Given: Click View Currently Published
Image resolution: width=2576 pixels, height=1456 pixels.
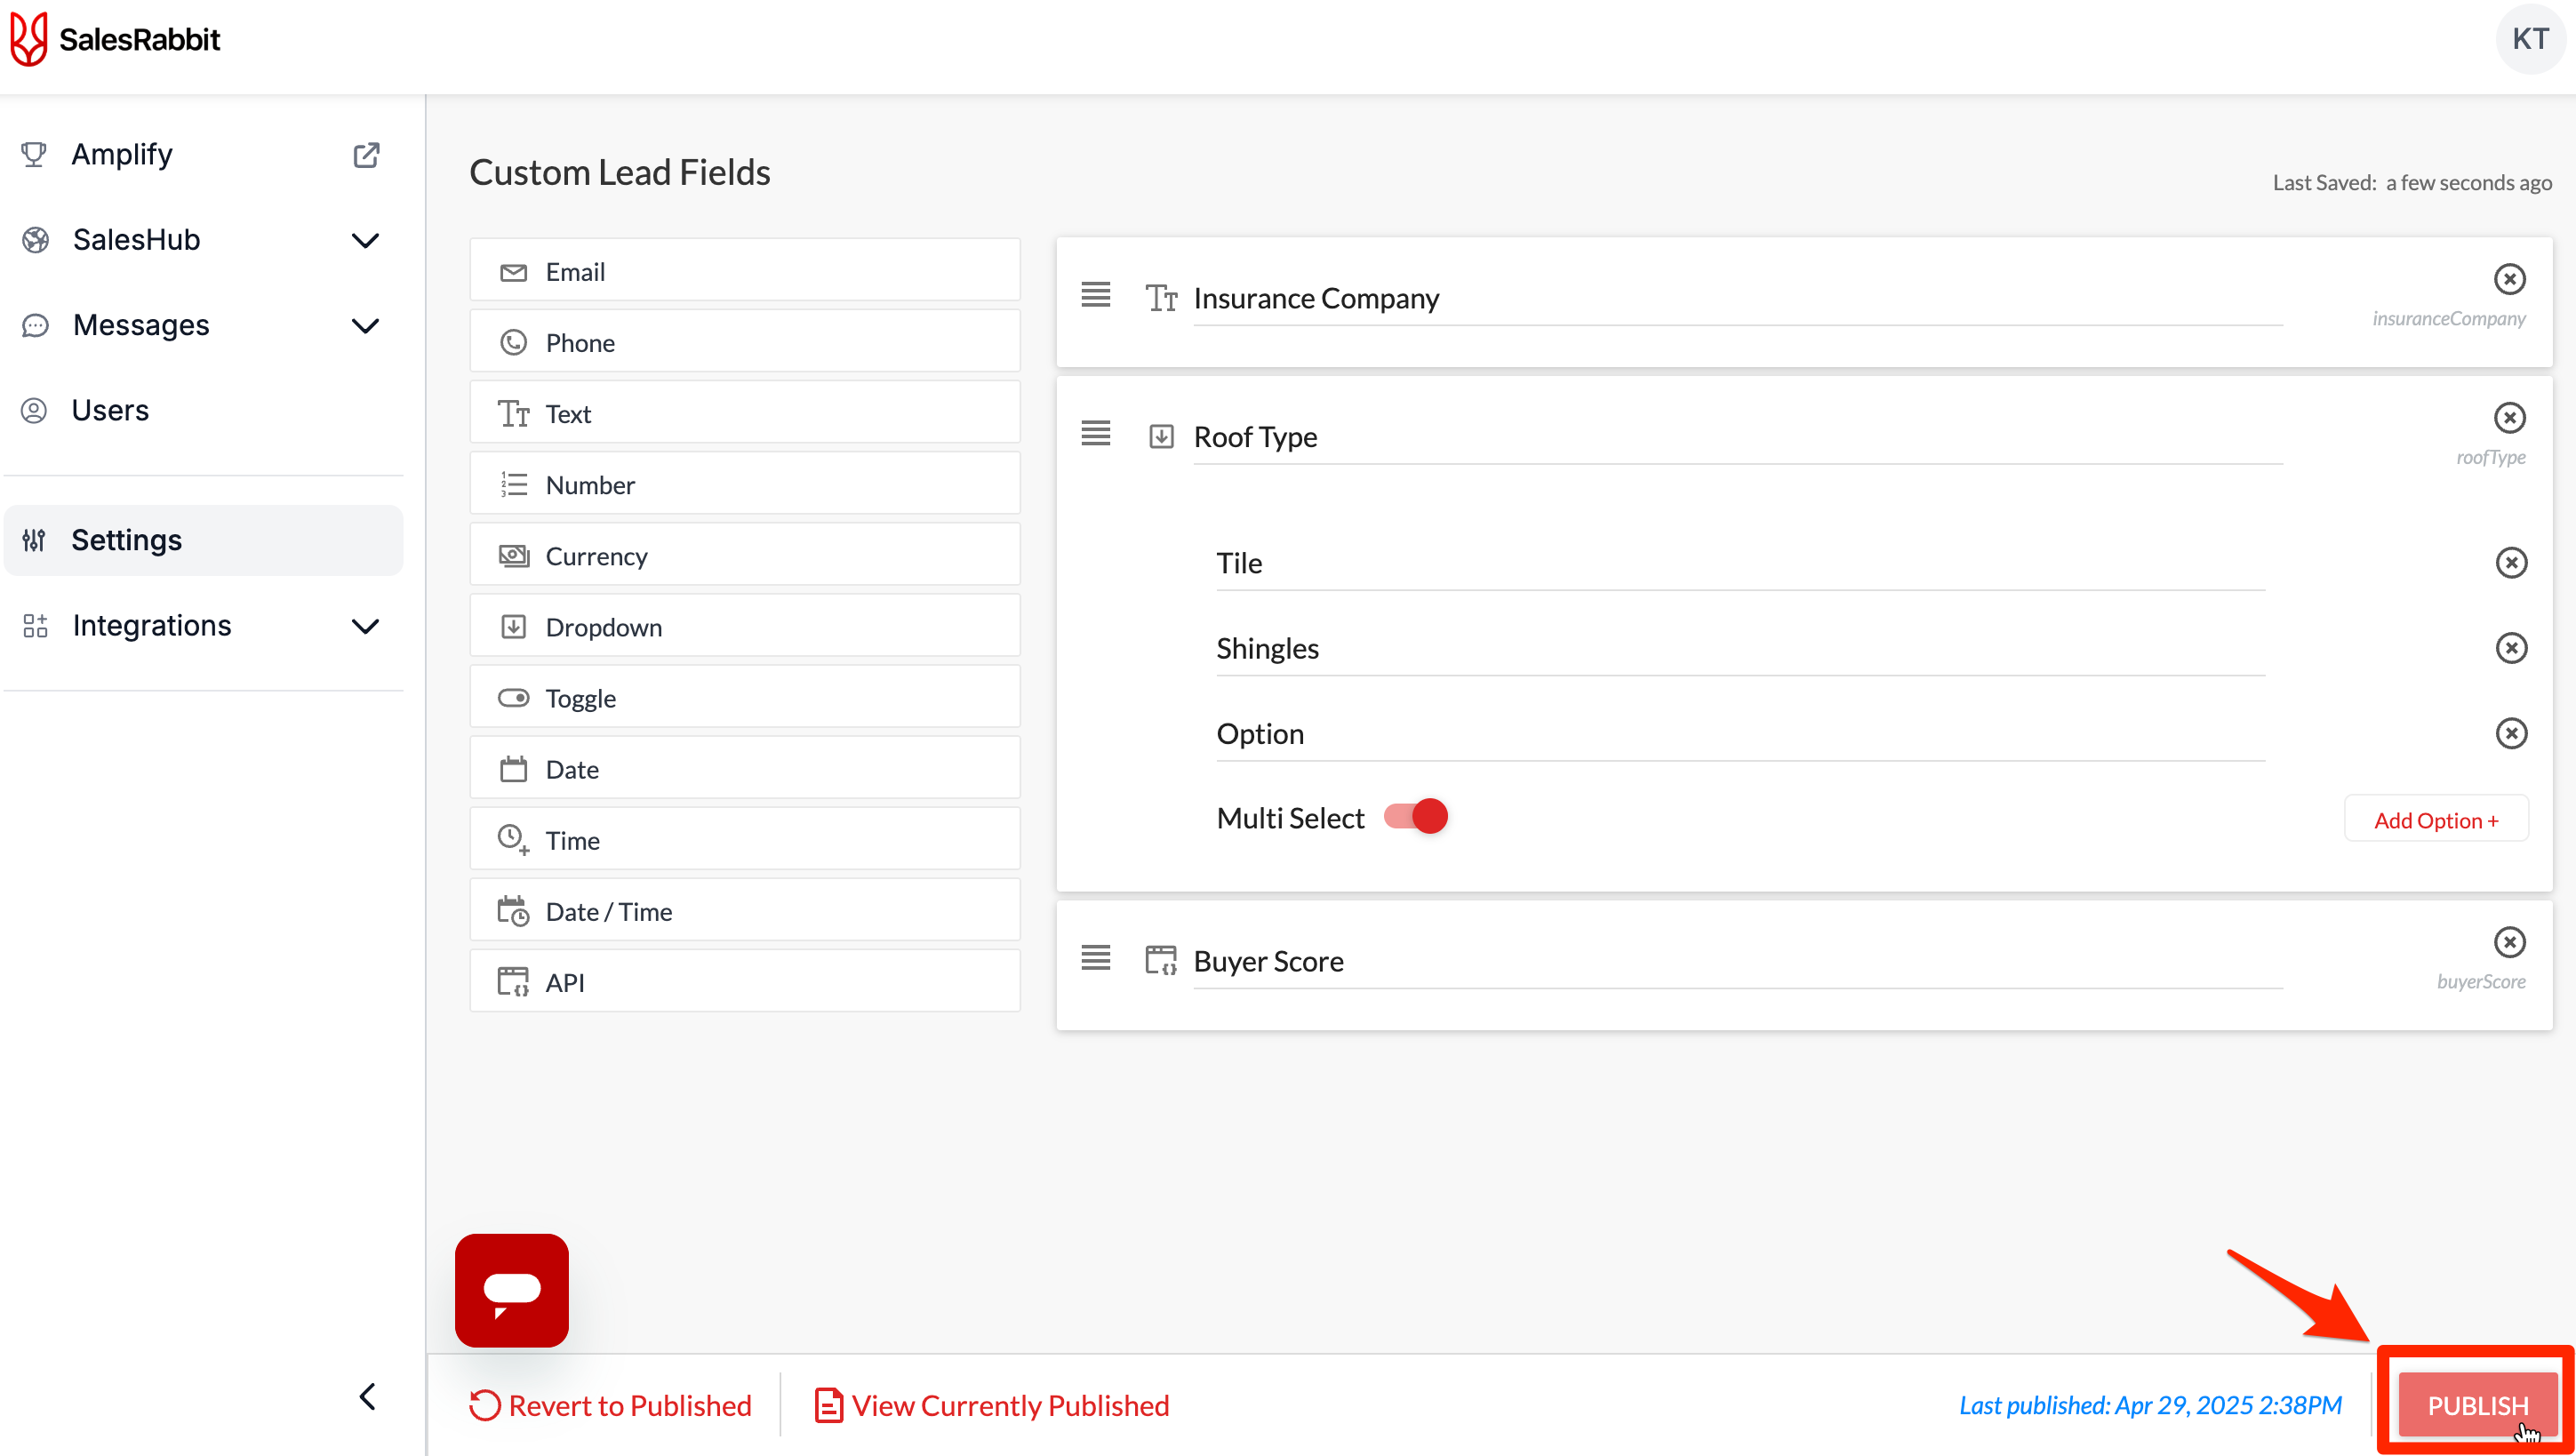Looking at the screenshot, I should [991, 1405].
